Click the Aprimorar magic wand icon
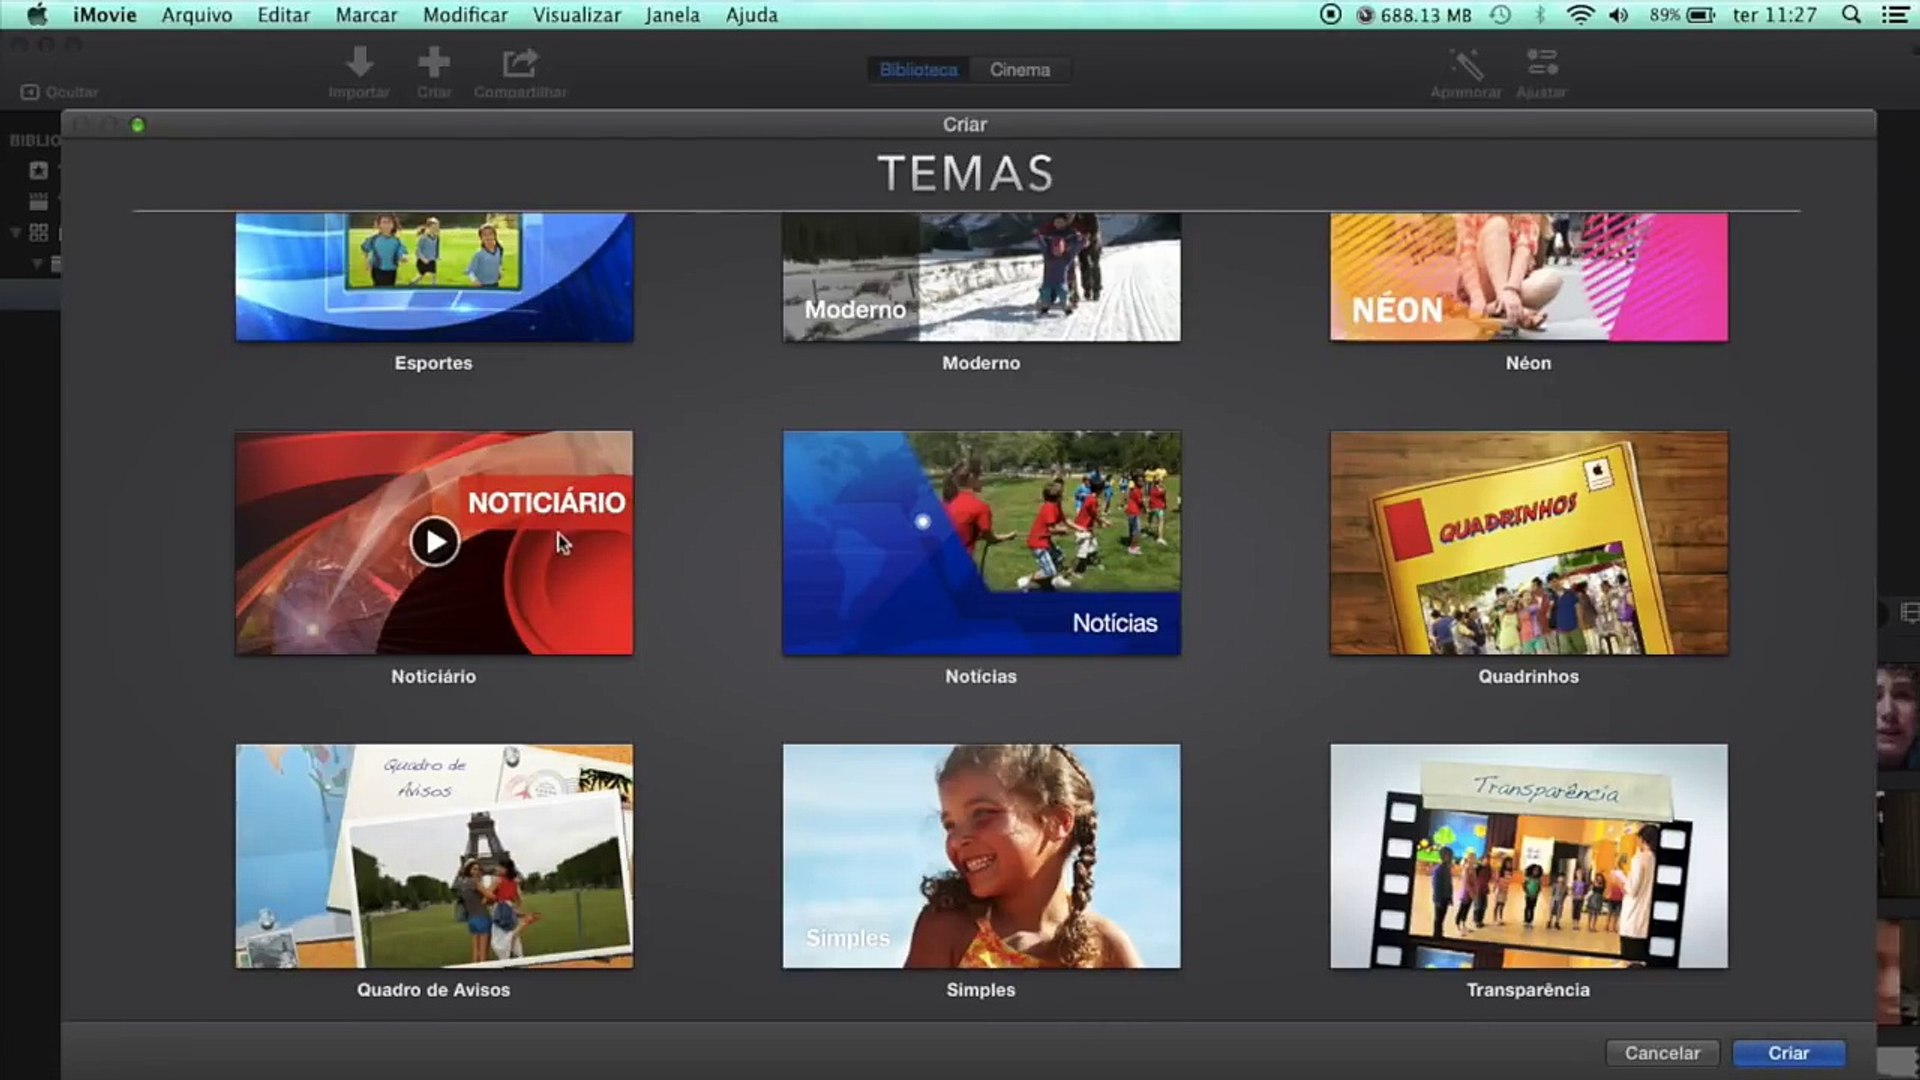The image size is (1920, 1080). point(1466,73)
